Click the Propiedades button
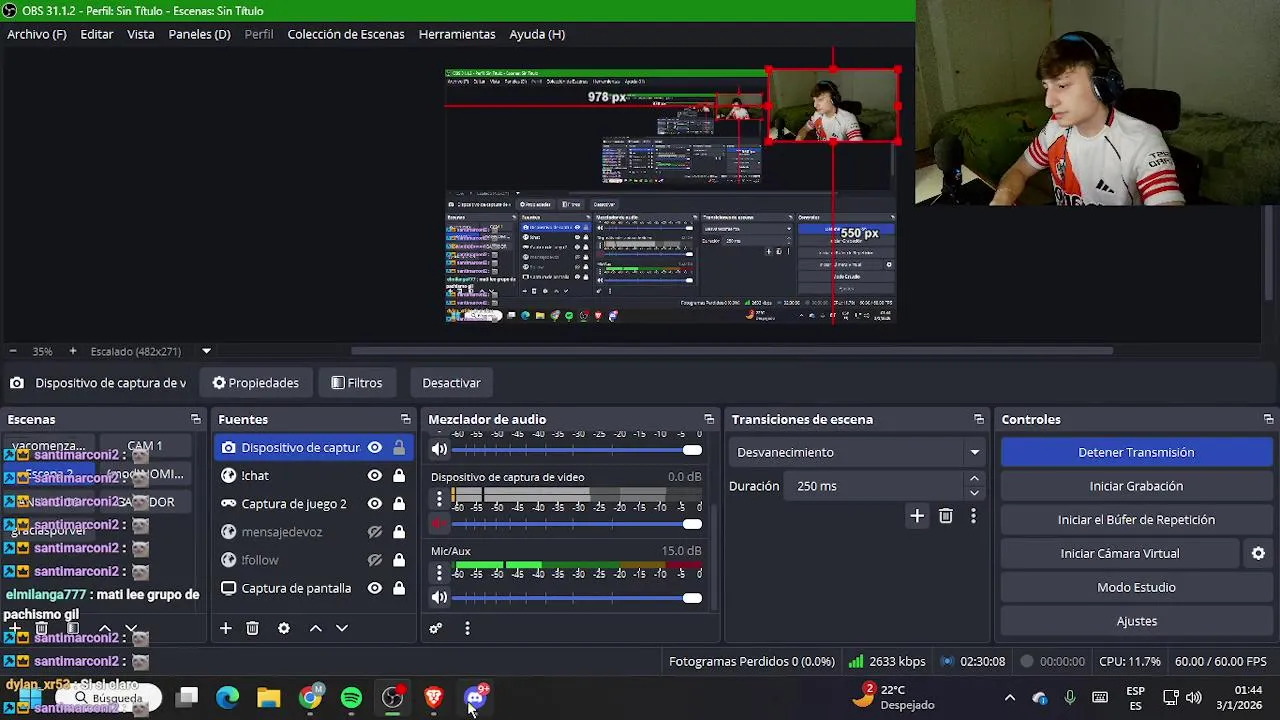Viewport: 1280px width, 720px height. (256, 383)
